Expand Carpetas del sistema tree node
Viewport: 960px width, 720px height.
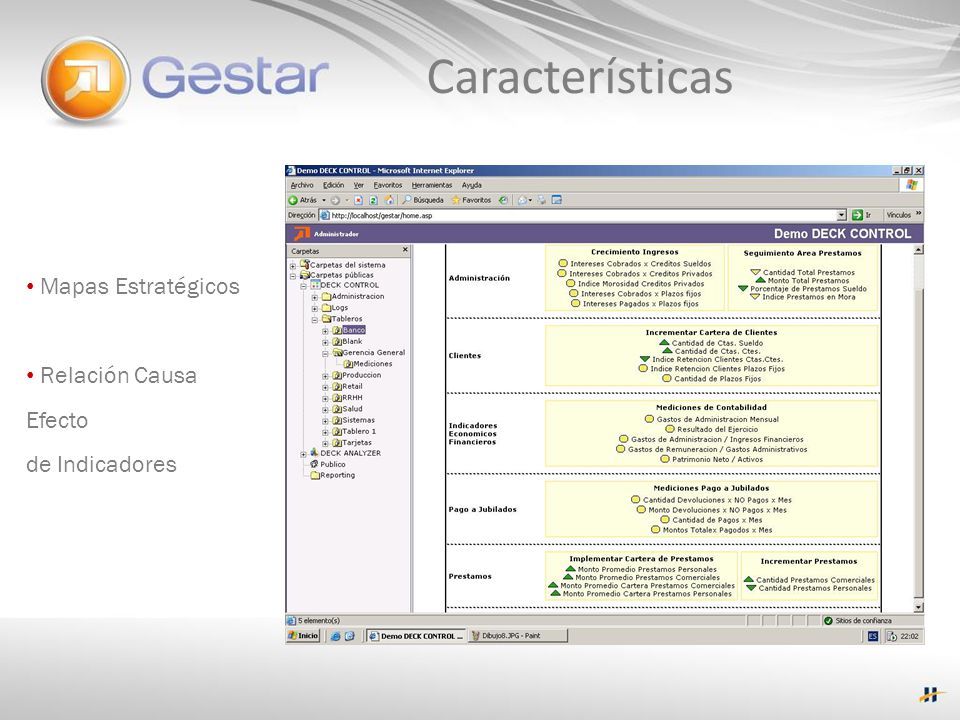click(293, 266)
